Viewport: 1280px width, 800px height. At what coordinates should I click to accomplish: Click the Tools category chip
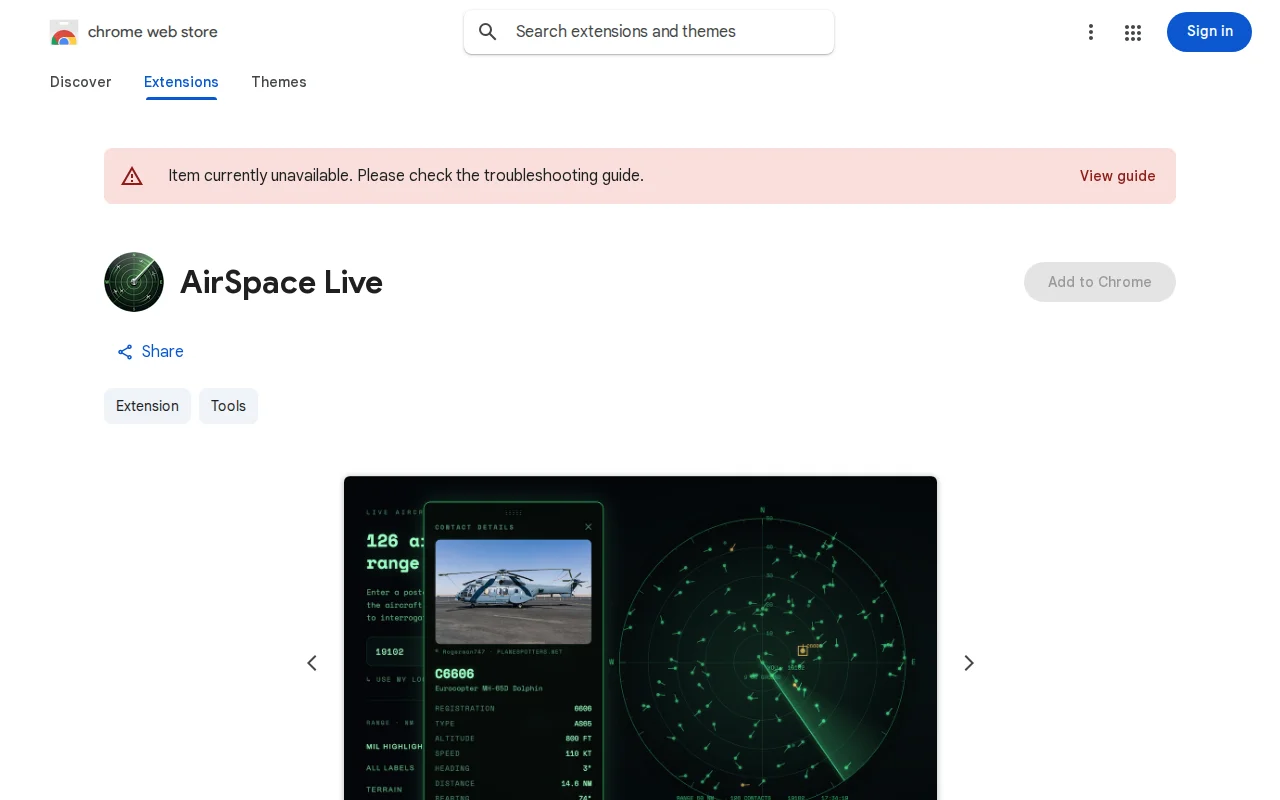228,406
